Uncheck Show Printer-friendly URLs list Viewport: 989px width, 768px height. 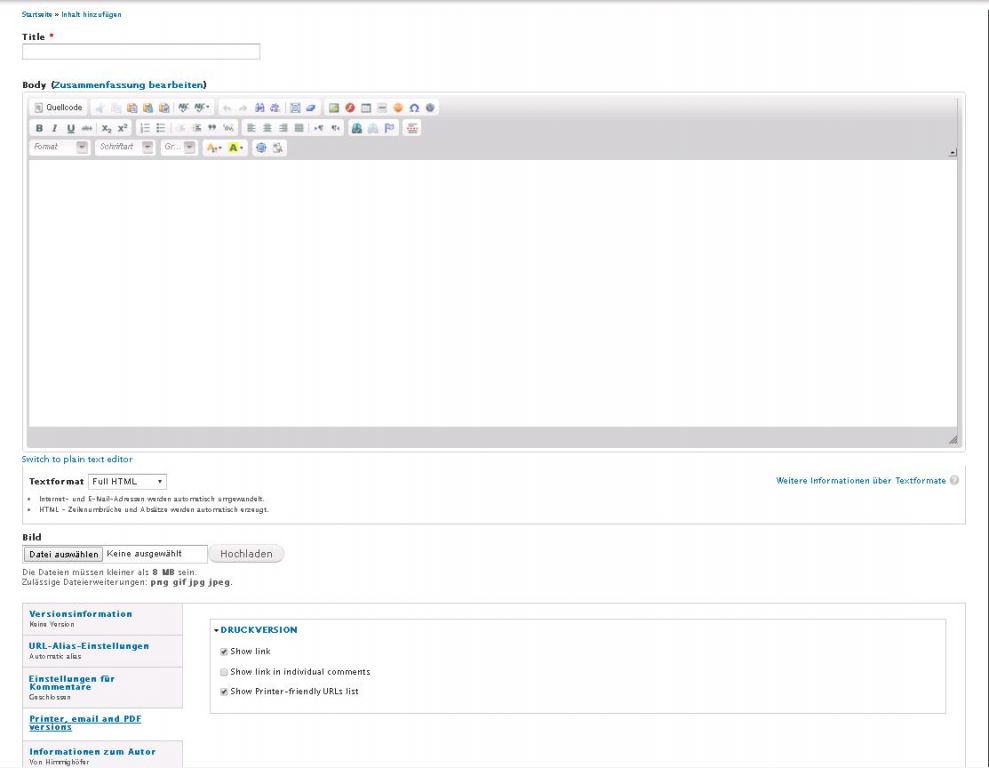[224, 691]
